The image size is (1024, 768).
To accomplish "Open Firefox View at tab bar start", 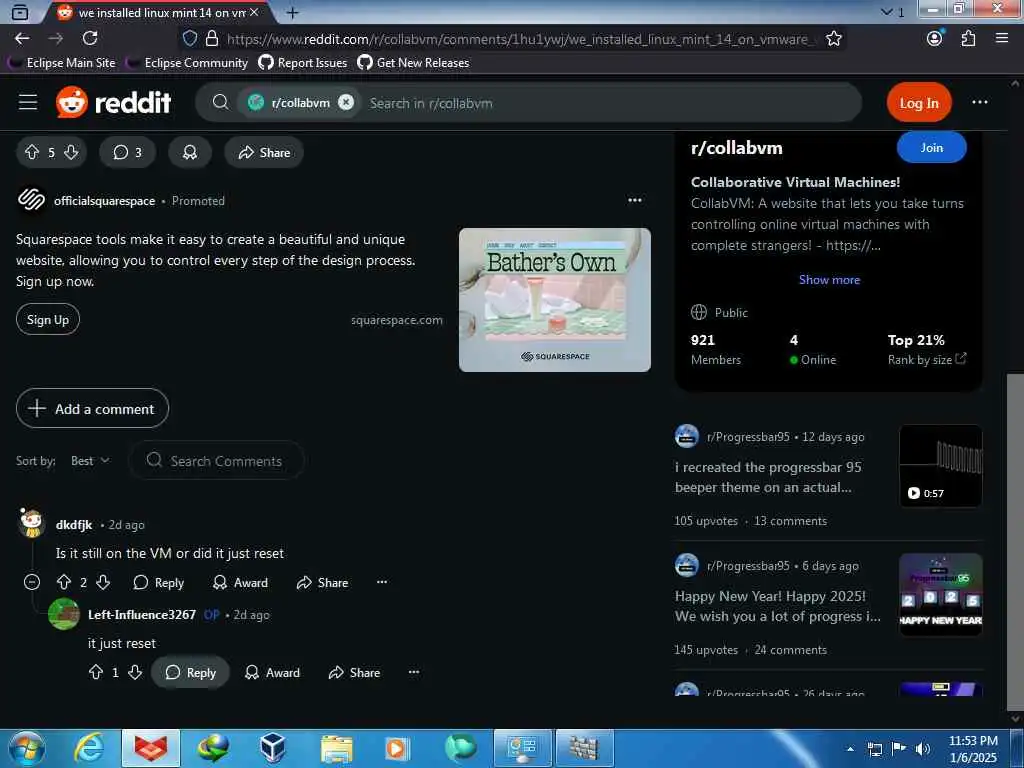I will pyautogui.click(x=20, y=12).
